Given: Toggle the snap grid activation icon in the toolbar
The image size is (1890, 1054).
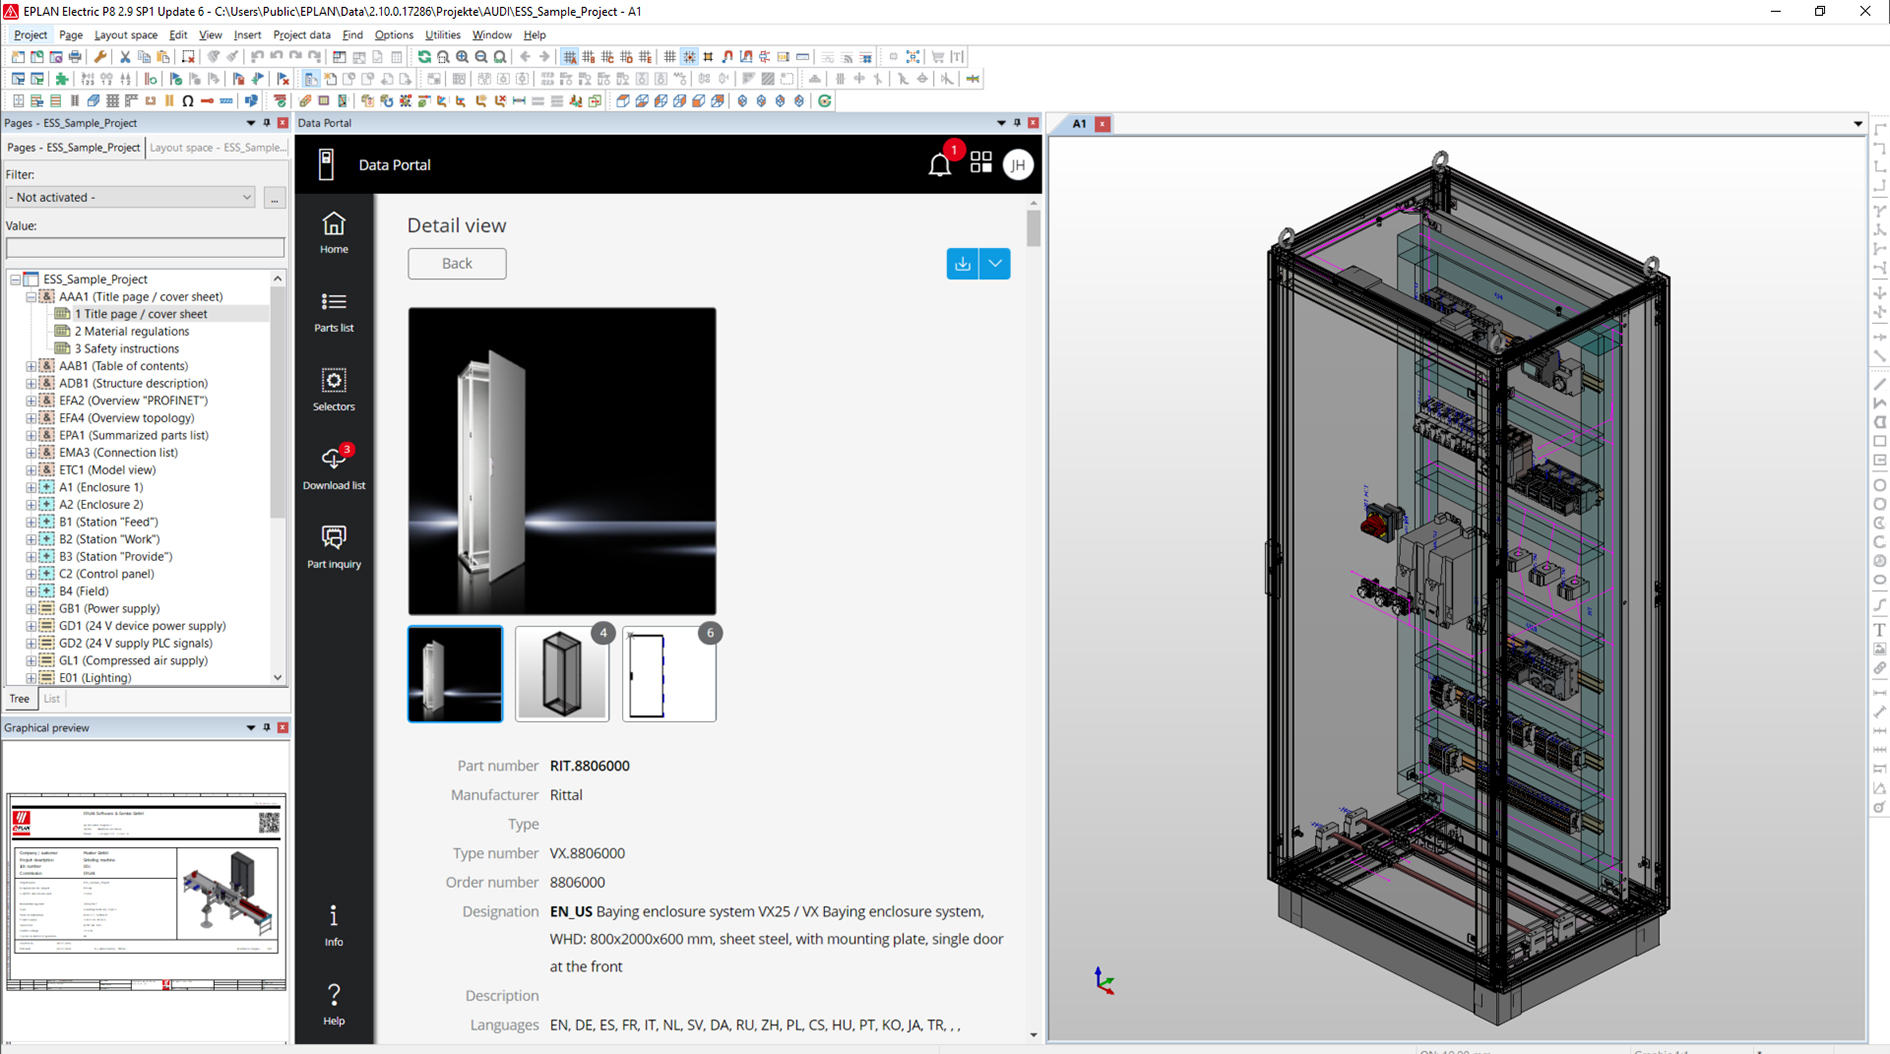Looking at the screenshot, I should (688, 57).
